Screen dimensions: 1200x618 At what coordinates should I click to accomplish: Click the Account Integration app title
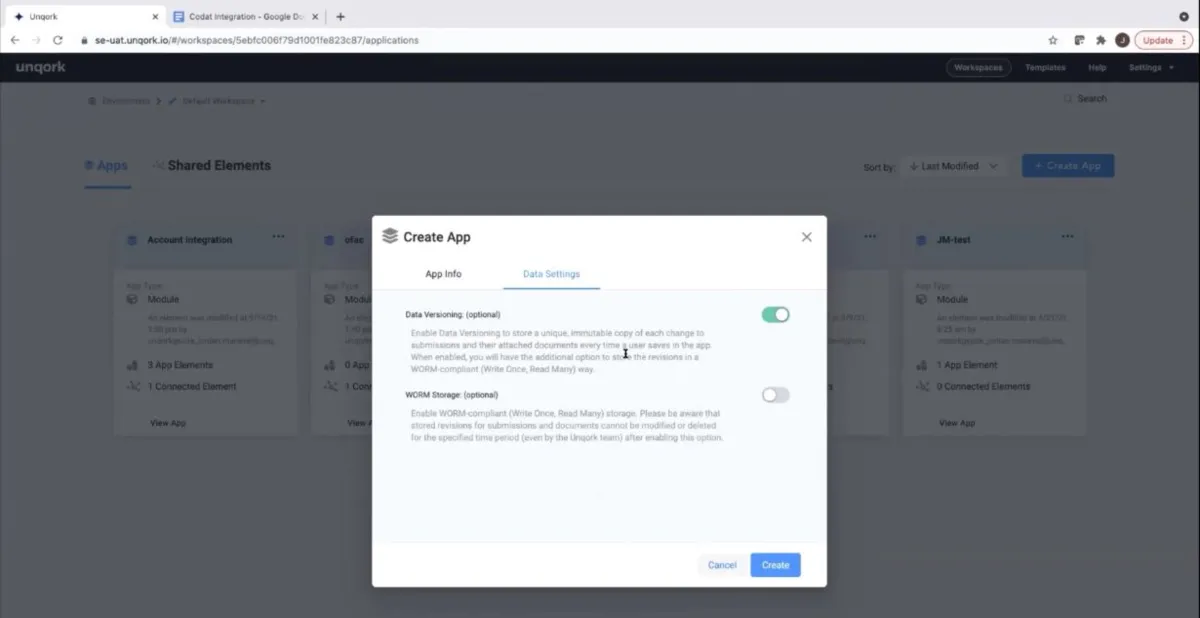(x=190, y=240)
